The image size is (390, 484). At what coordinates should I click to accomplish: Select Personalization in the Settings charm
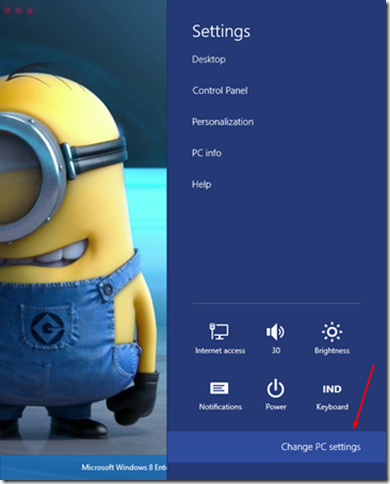coord(223,122)
